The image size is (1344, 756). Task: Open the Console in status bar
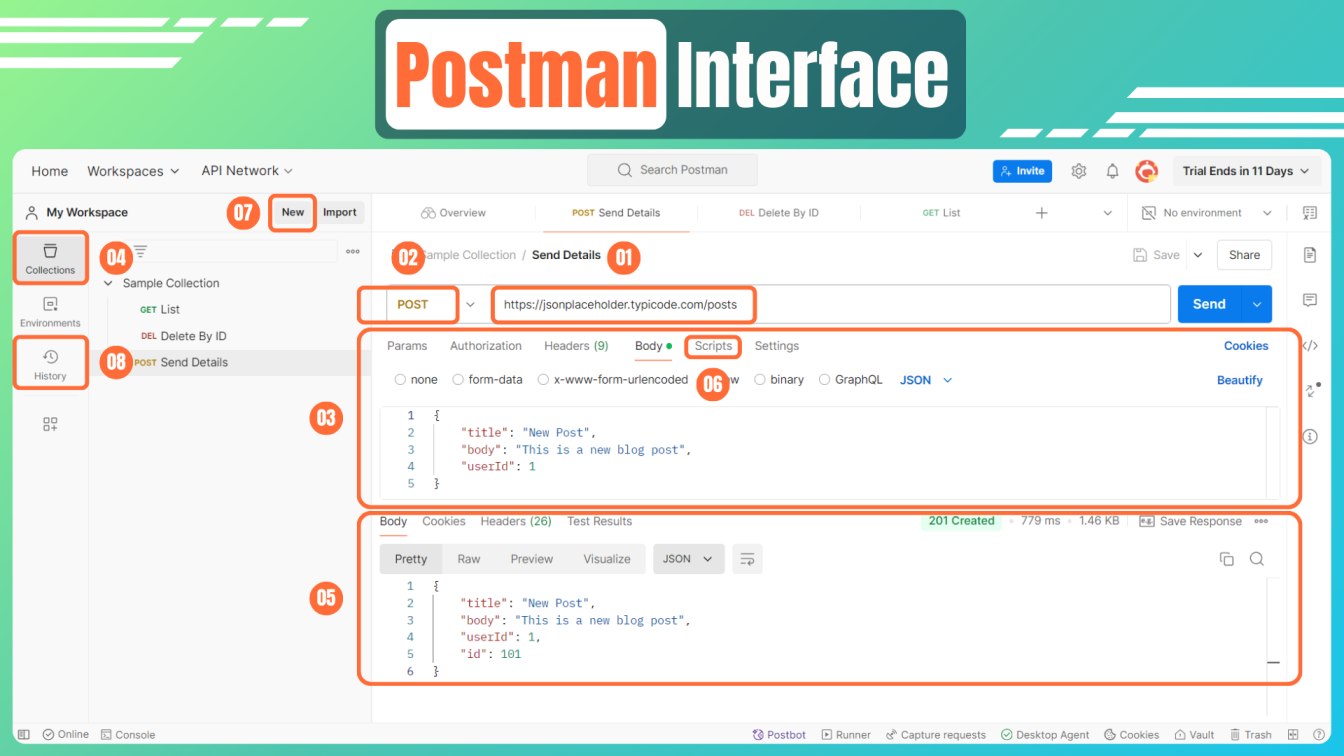[x=128, y=734]
